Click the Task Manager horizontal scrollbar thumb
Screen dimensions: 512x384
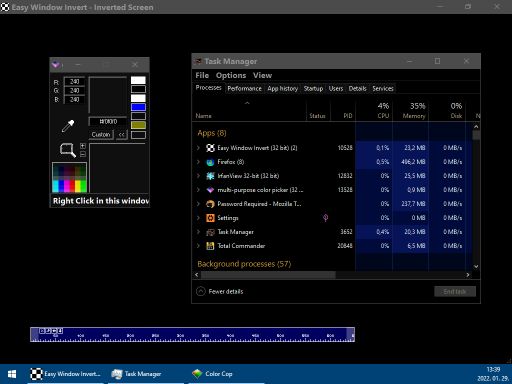point(268,275)
